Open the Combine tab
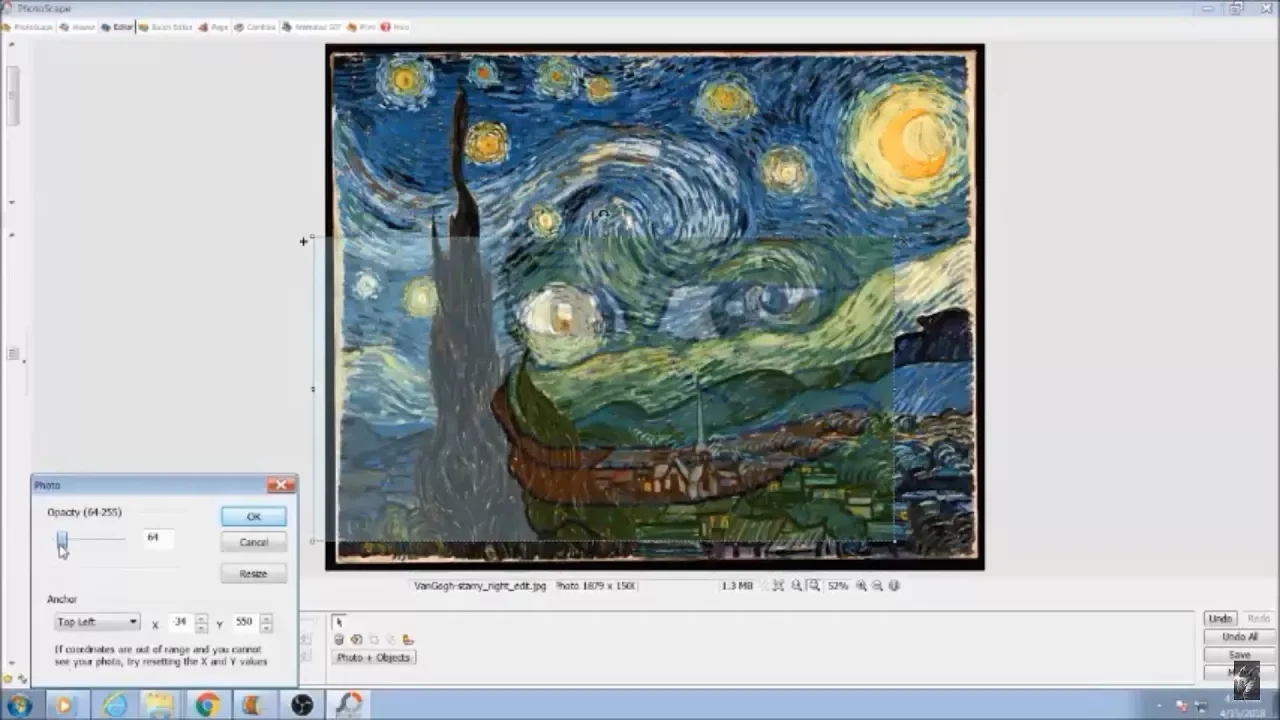The height and width of the screenshot is (720, 1280). click(x=255, y=27)
